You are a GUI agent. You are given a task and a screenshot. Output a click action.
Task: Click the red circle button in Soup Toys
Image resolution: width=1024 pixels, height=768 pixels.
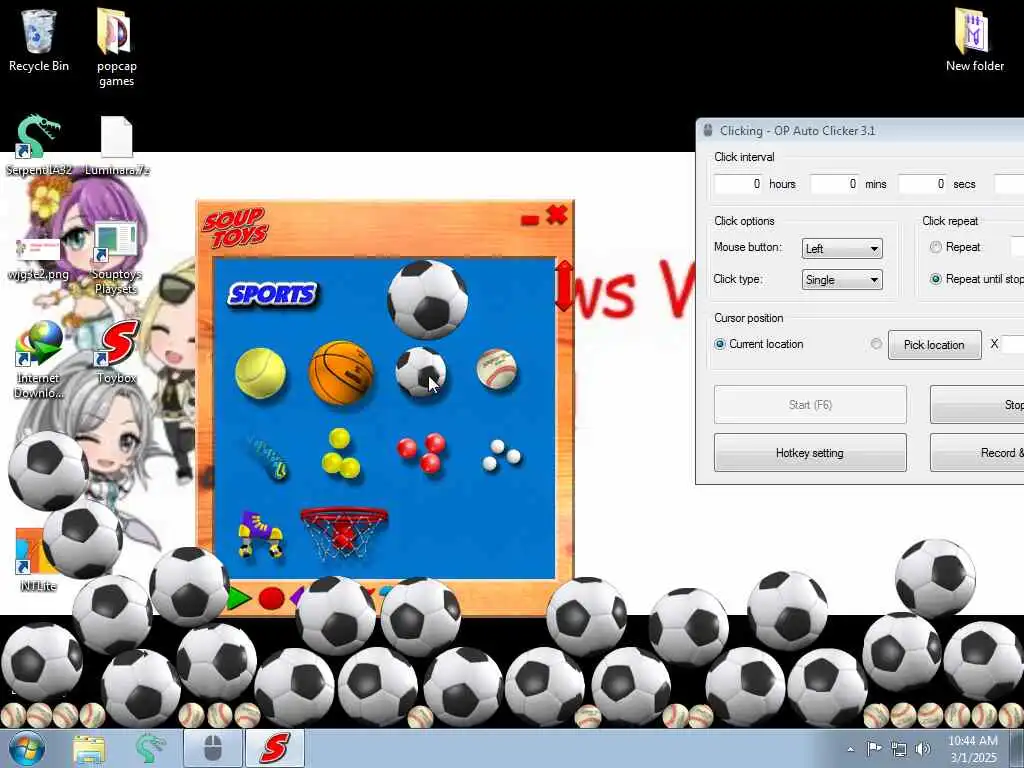[x=271, y=598]
